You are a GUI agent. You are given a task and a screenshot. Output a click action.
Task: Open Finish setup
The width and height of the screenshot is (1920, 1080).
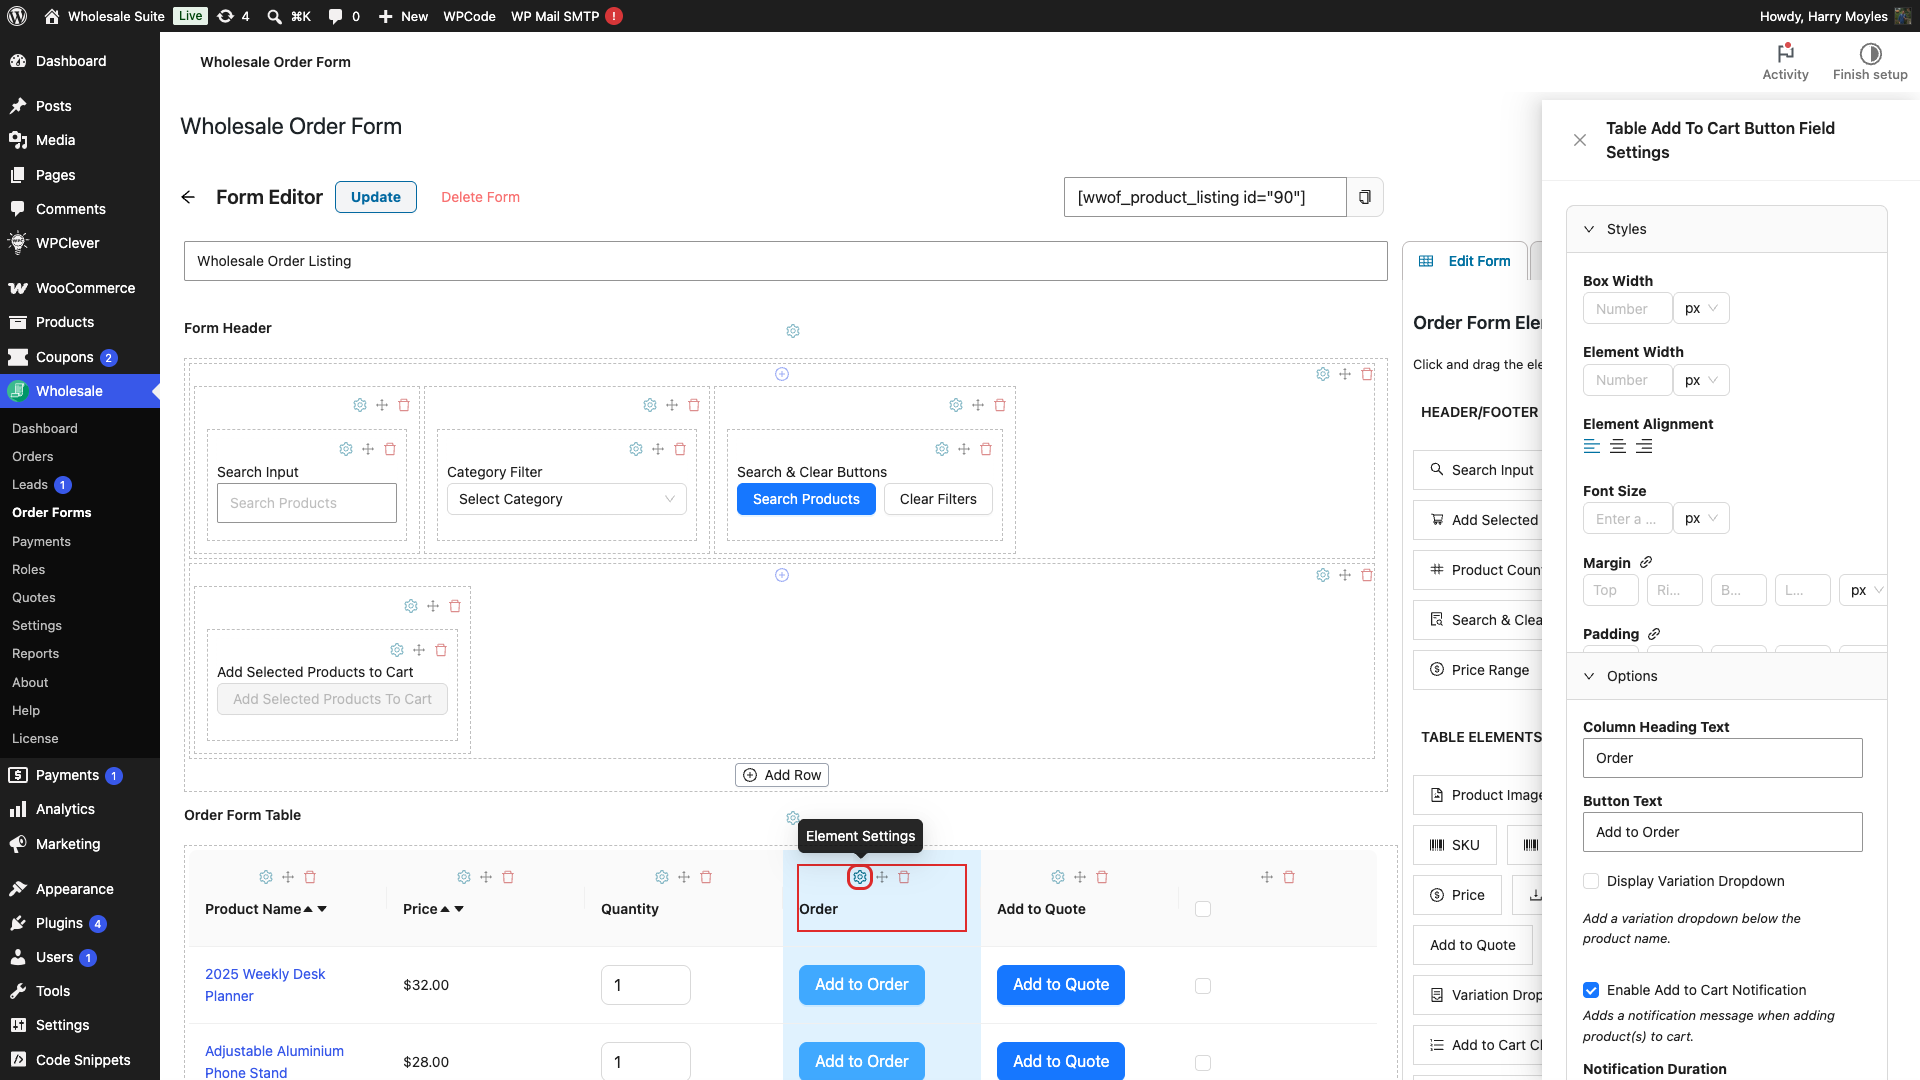click(x=1870, y=62)
